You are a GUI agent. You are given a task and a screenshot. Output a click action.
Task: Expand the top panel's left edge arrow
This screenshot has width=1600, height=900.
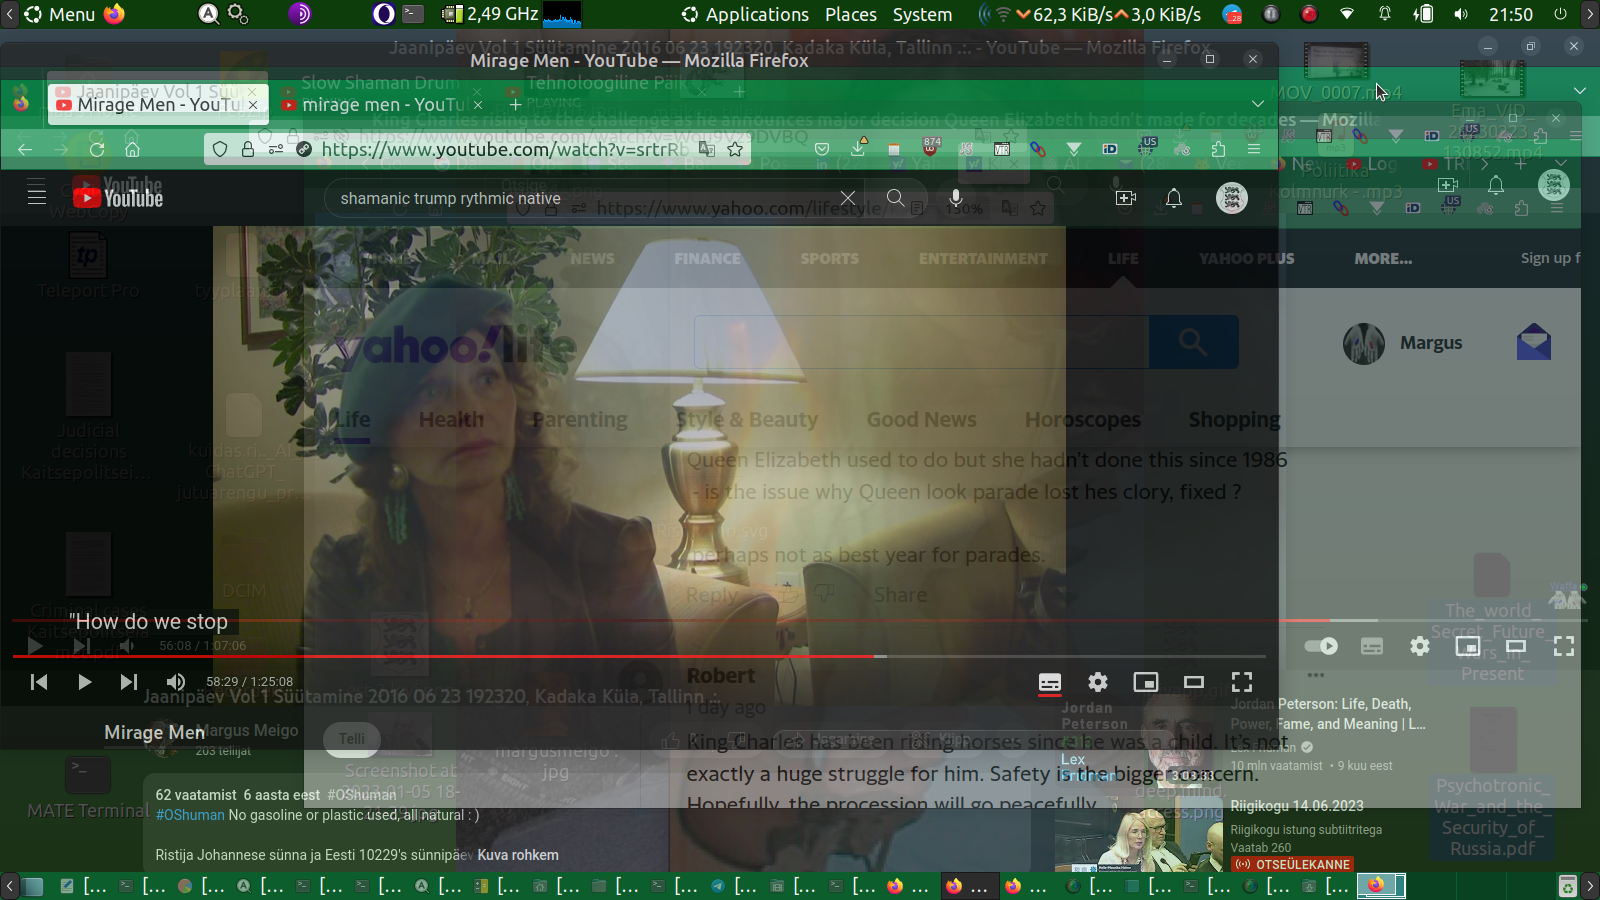click(9, 14)
